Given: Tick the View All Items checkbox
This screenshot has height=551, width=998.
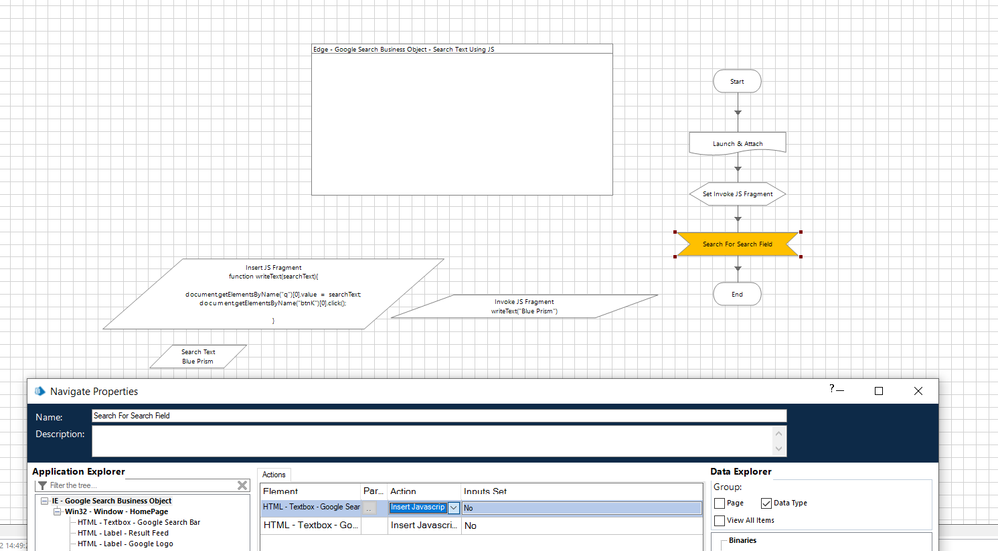Looking at the screenshot, I should (720, 520).
